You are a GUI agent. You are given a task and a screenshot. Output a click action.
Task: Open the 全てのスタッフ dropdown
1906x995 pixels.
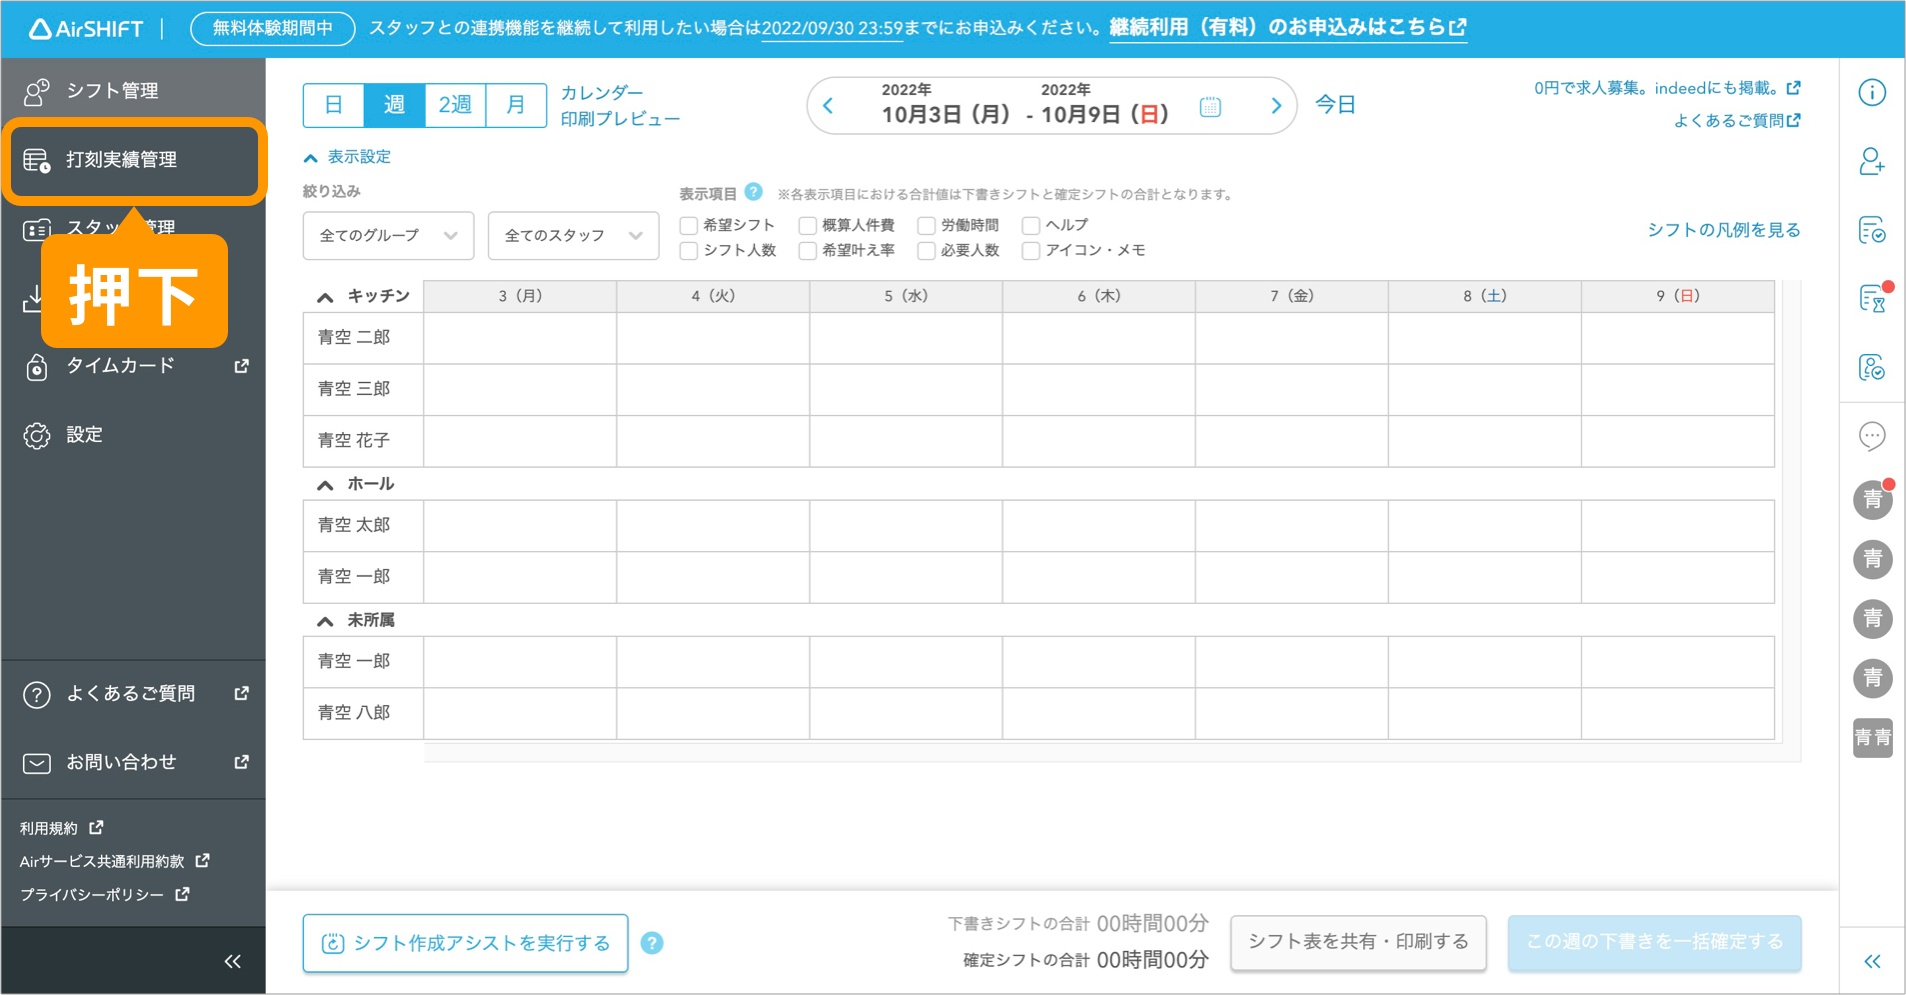tap(573, 235)
